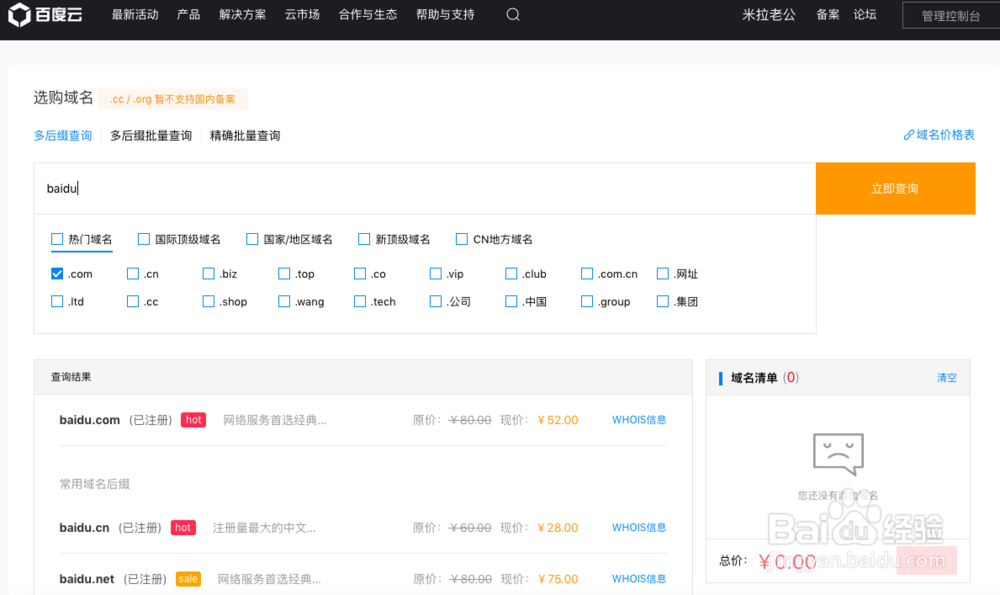Click the sale badge beside baidu.net
The width and height of the screenshot is (1000, 595).
[x=188, y=578]
